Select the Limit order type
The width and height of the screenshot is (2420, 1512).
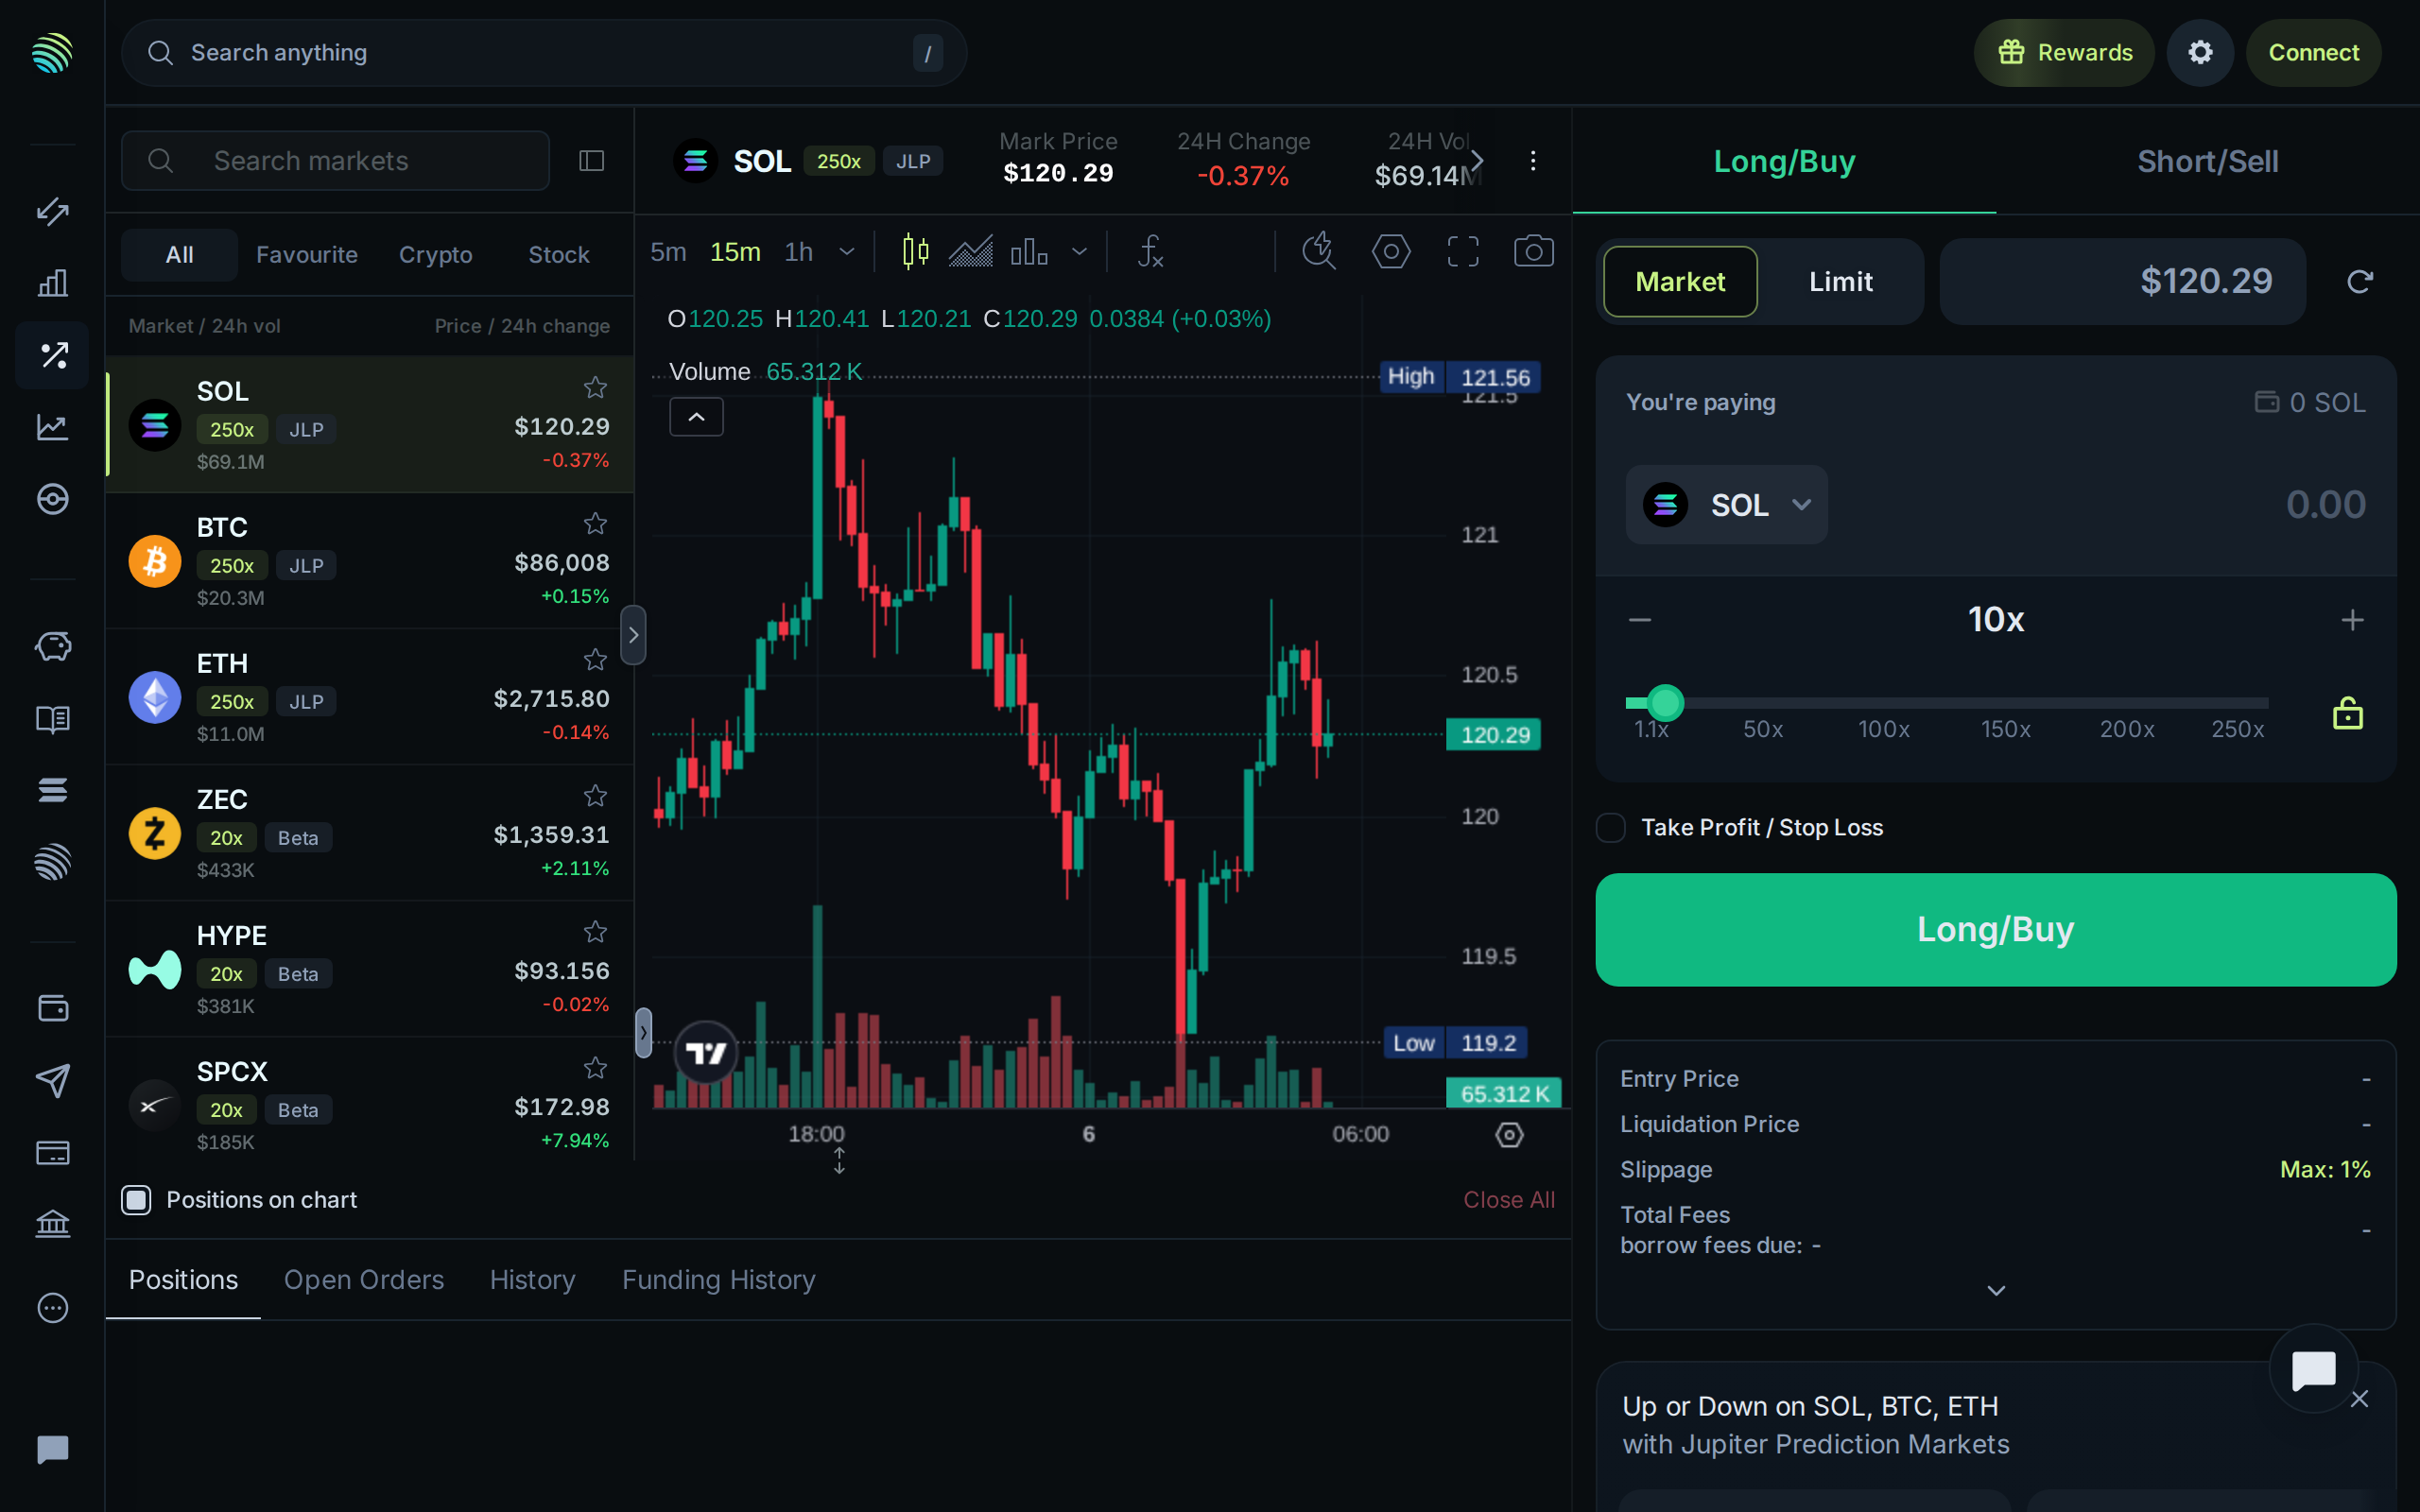[1840, 281]
